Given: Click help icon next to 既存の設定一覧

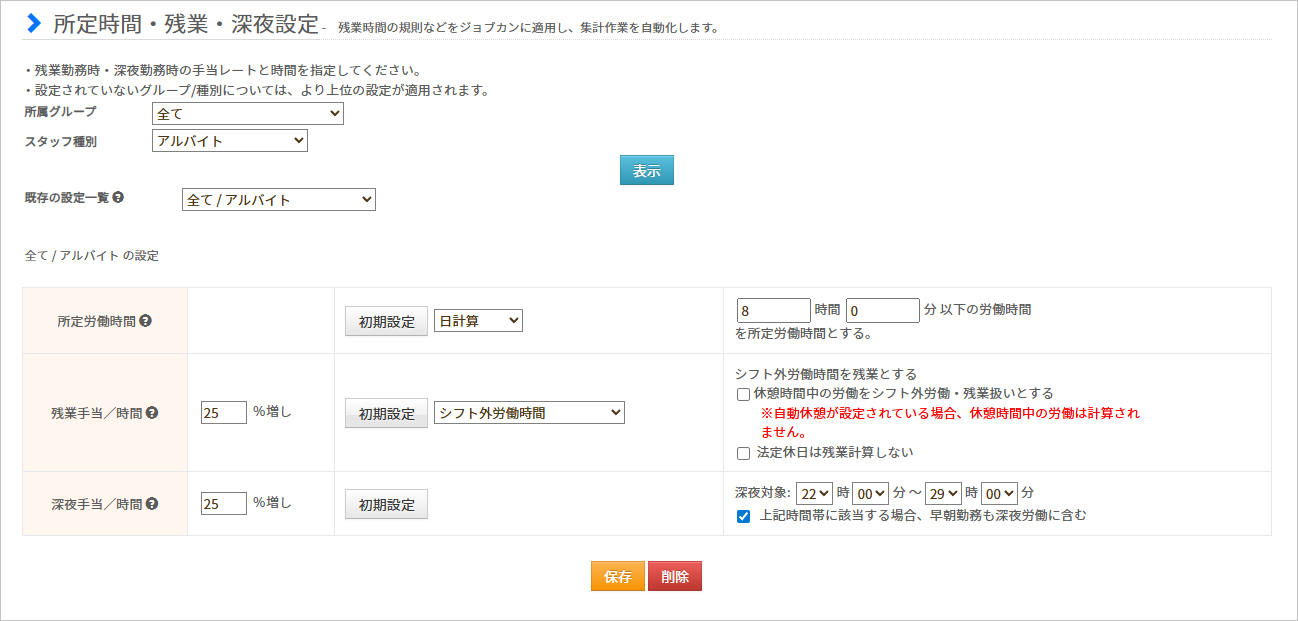Looking at the screenshot, I should [118, 198].
